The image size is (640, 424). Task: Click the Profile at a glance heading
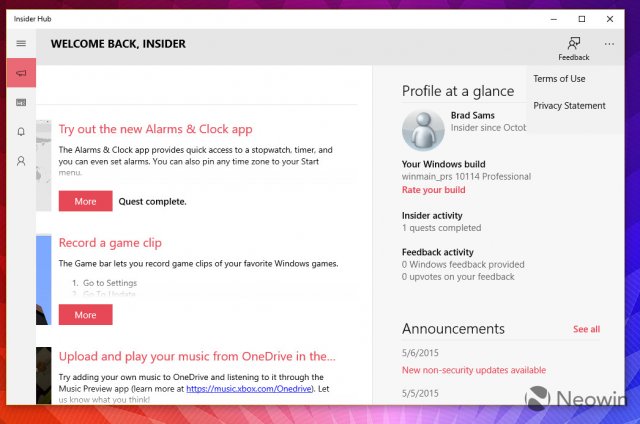click(458, 91)
